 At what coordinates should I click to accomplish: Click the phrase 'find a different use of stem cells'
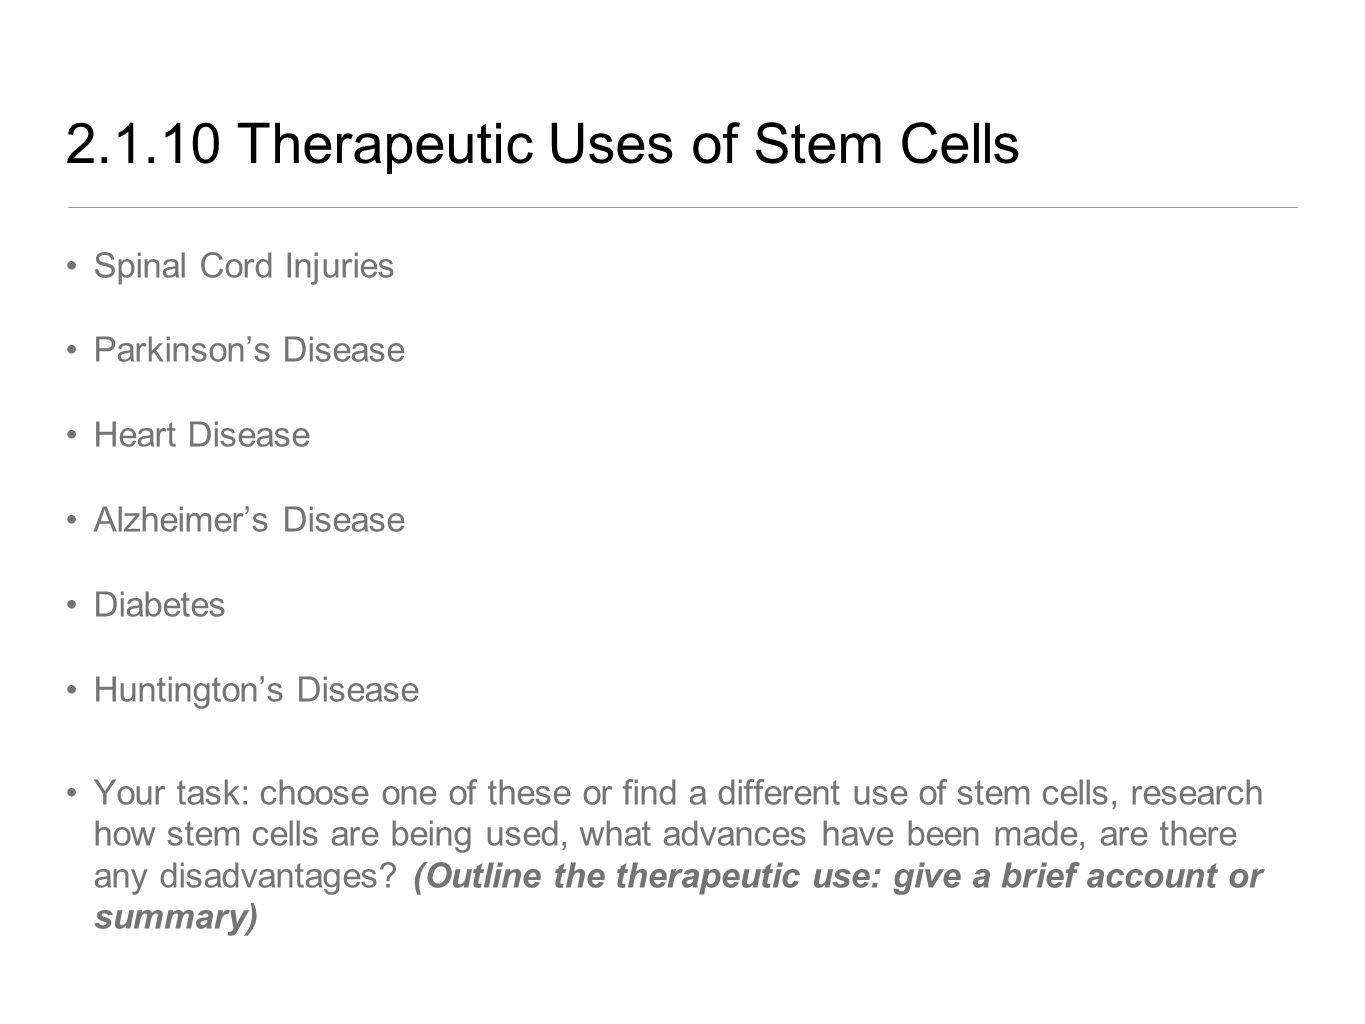pyautogui.click(x=843, y=793)
